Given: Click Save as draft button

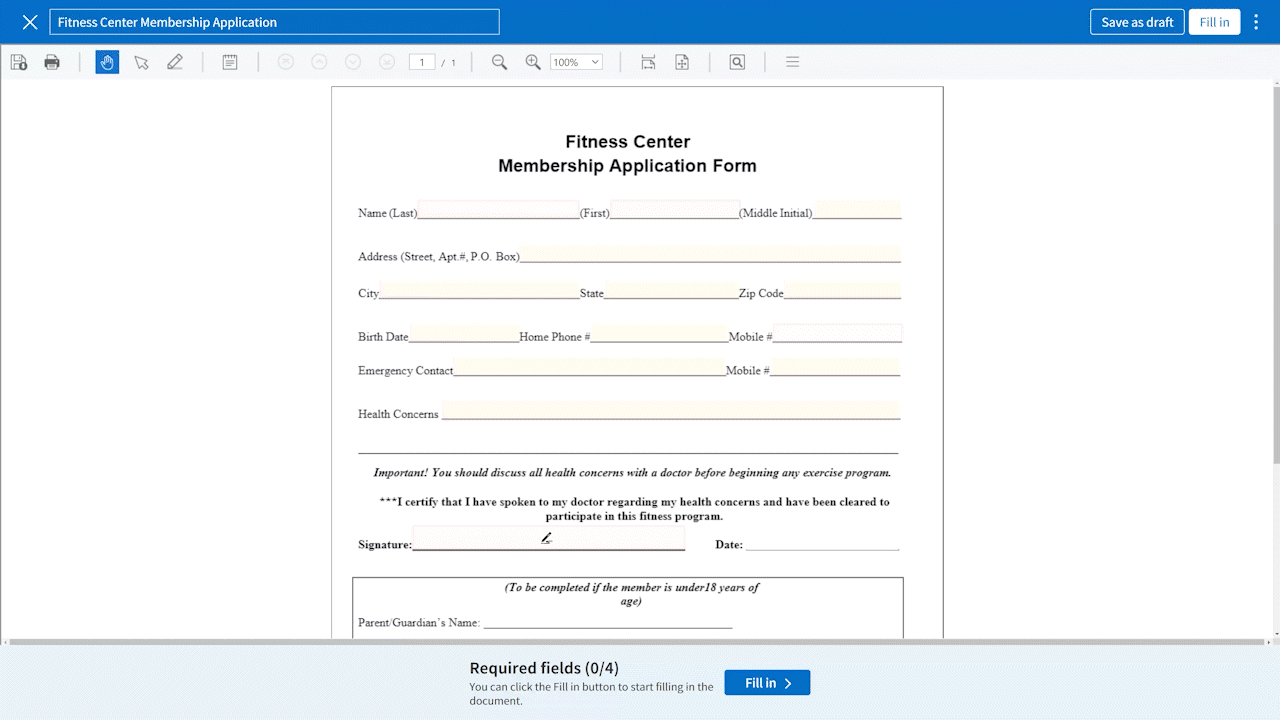Looking at the screenshot, I should (1137, 22).
